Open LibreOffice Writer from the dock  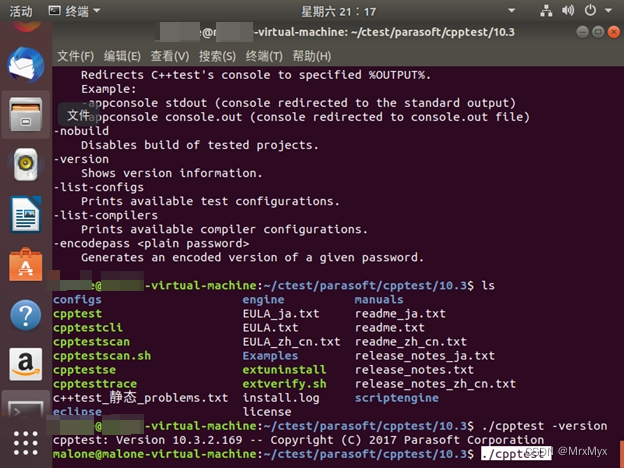click(26, 214)
